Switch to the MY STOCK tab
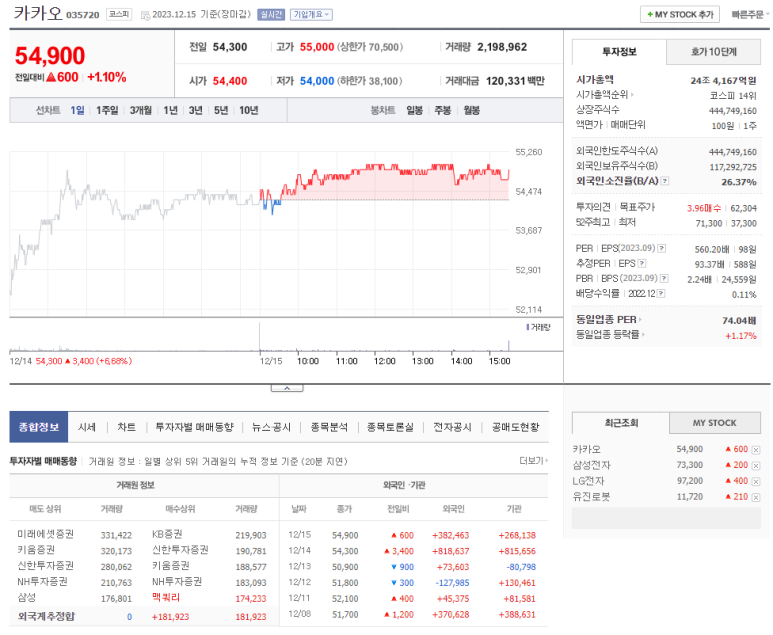773x635 pixels. 715,423
